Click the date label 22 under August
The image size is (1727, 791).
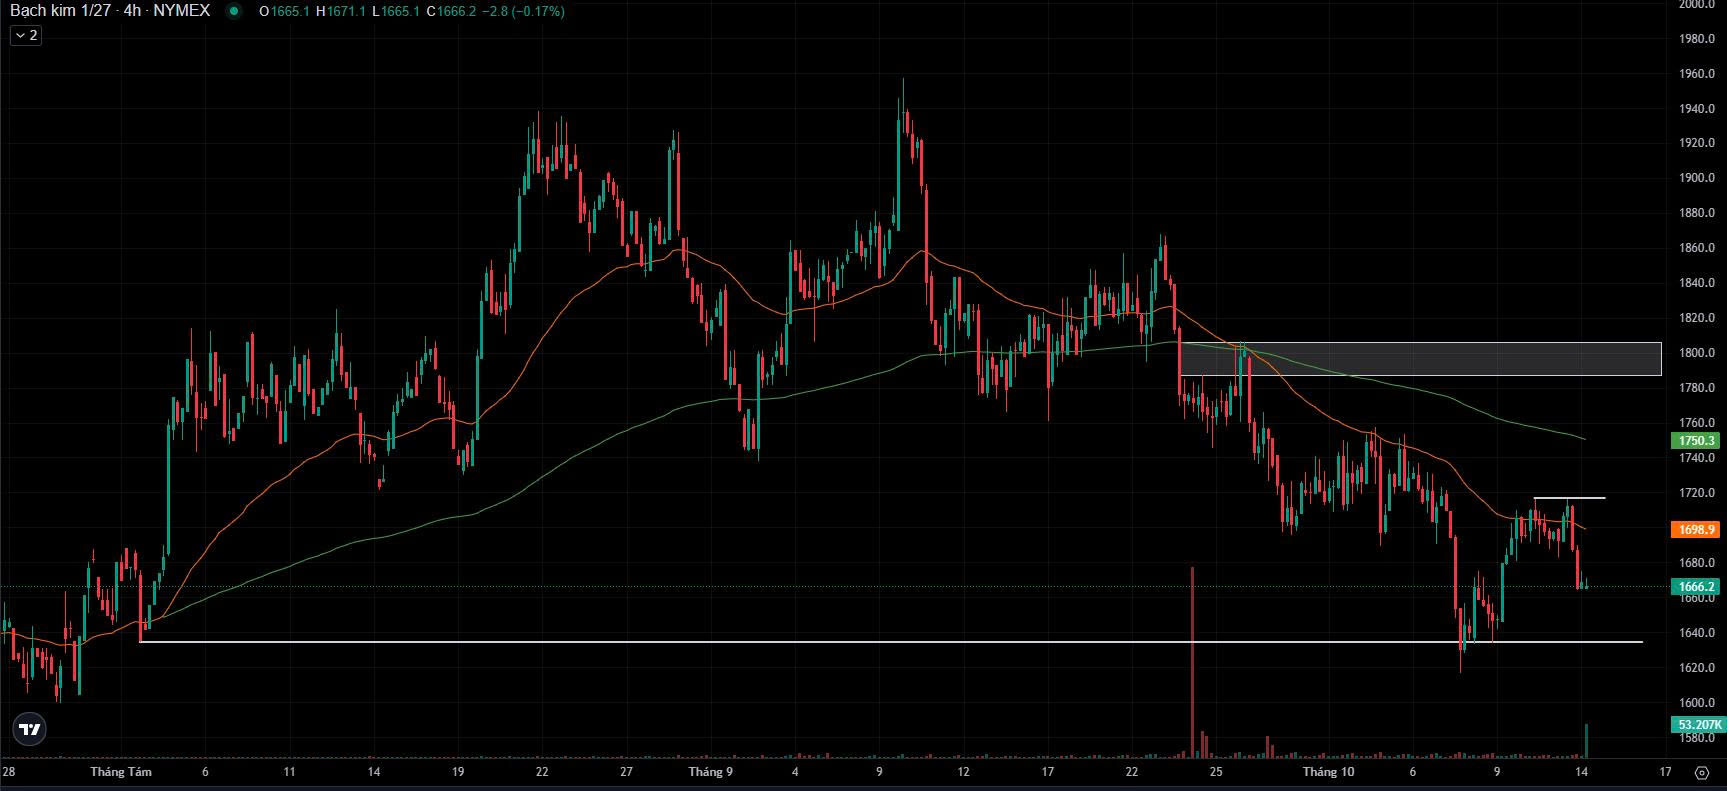541,772
